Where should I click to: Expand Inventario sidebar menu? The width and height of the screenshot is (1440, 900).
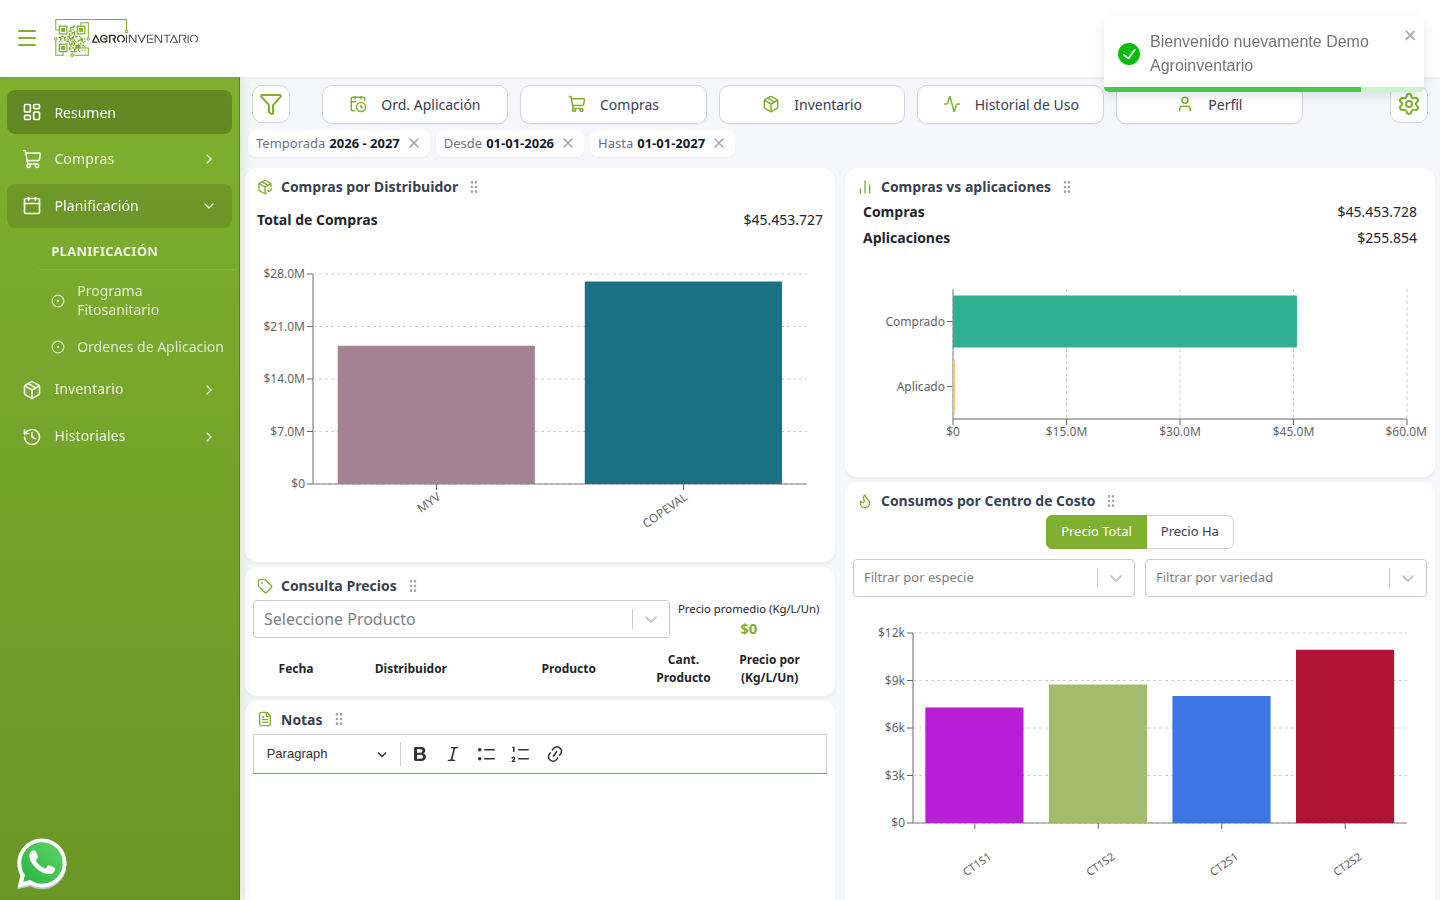click(x=119, y=389)
